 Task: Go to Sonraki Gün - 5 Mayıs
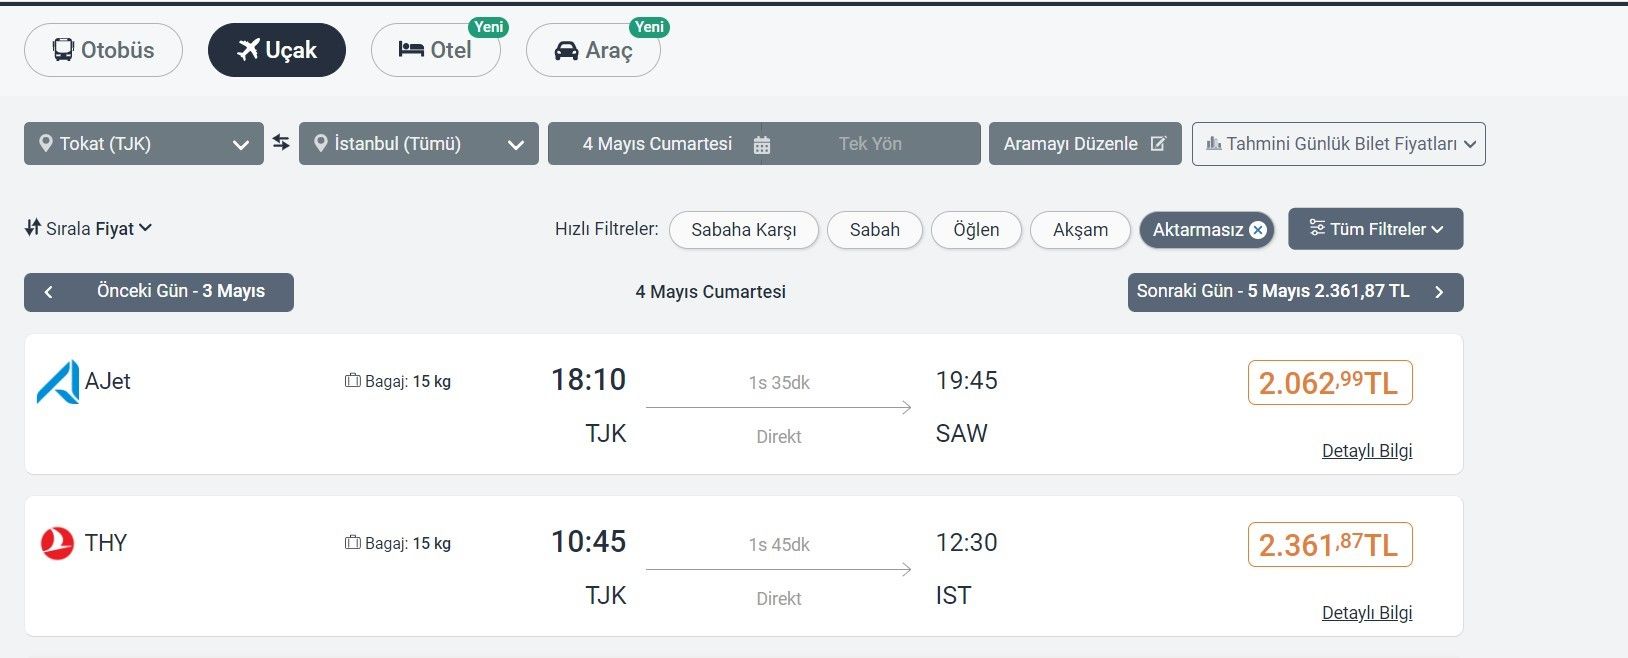pyautogui.click(x=1296, y=292)
